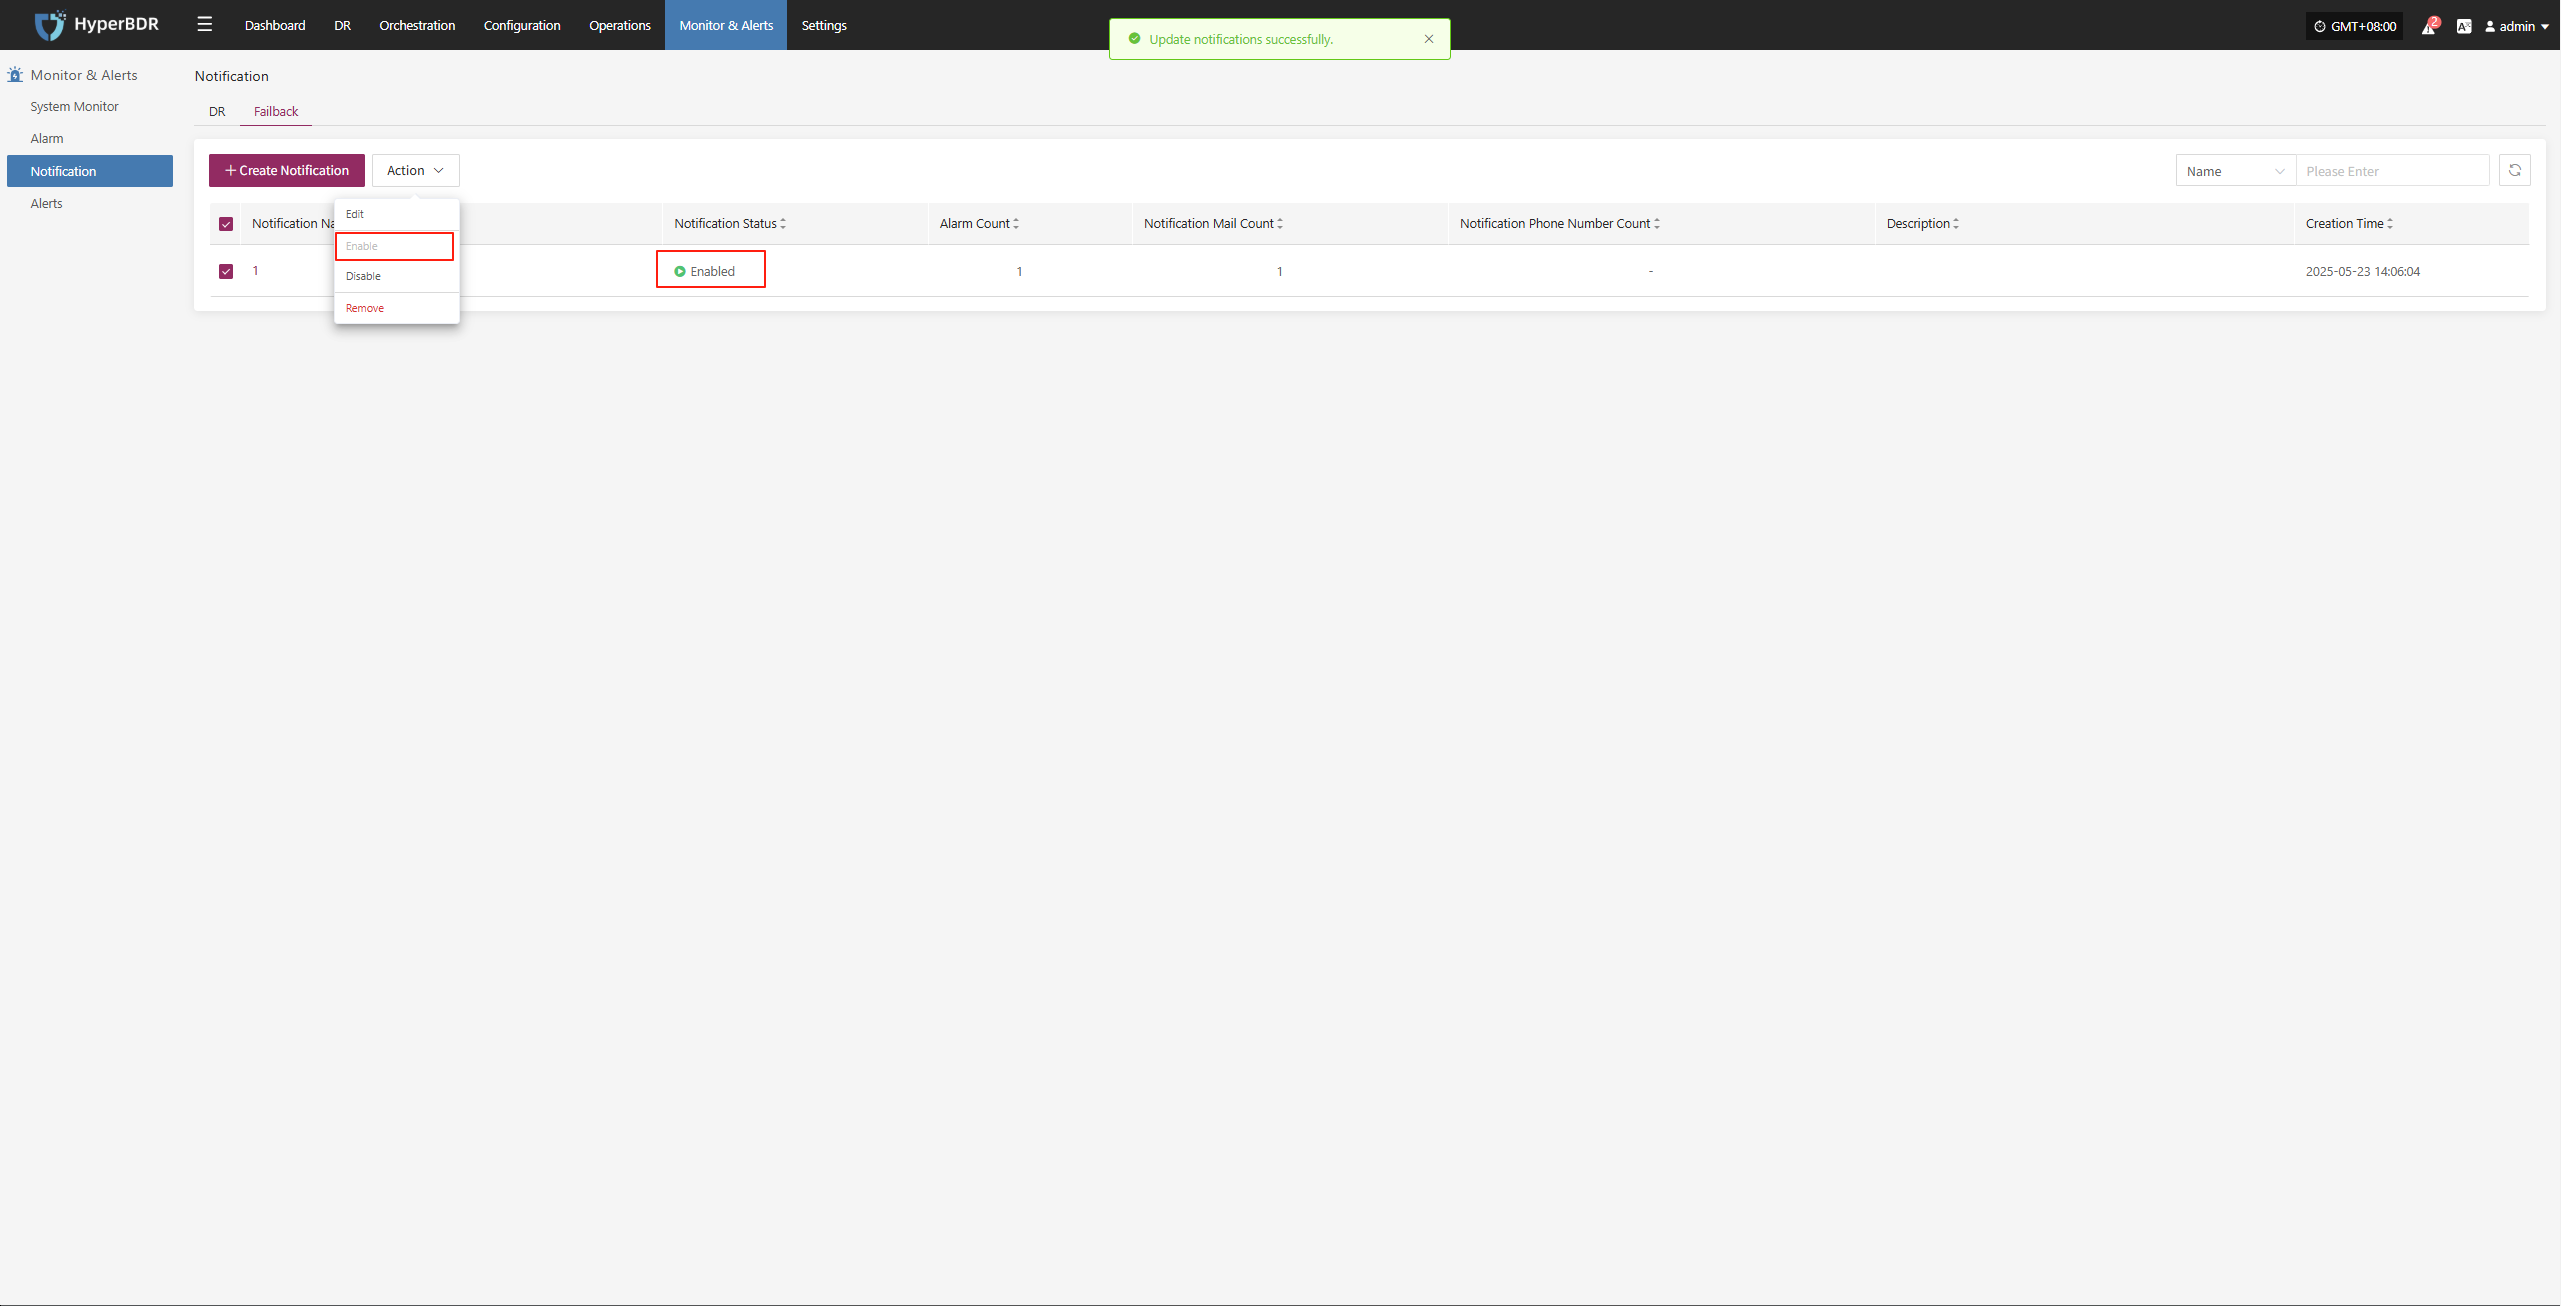Sort by Creation Time column arrows
The height and width of the screenshot is (1306, 2561).
(x=2390, y=223)
